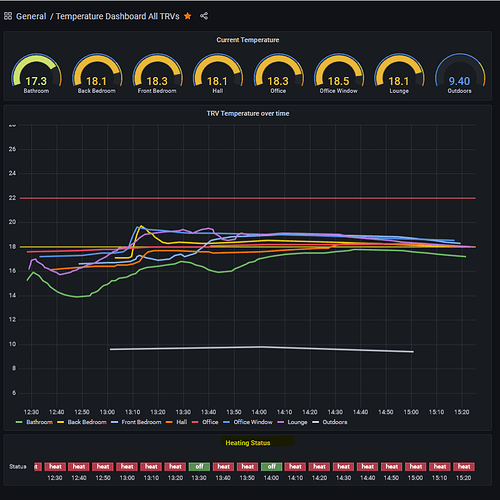The height and width of the screenshot is (500, 500).
Task: Click purple Lounge legend color swatch
Action: click(x=281, y=422)
